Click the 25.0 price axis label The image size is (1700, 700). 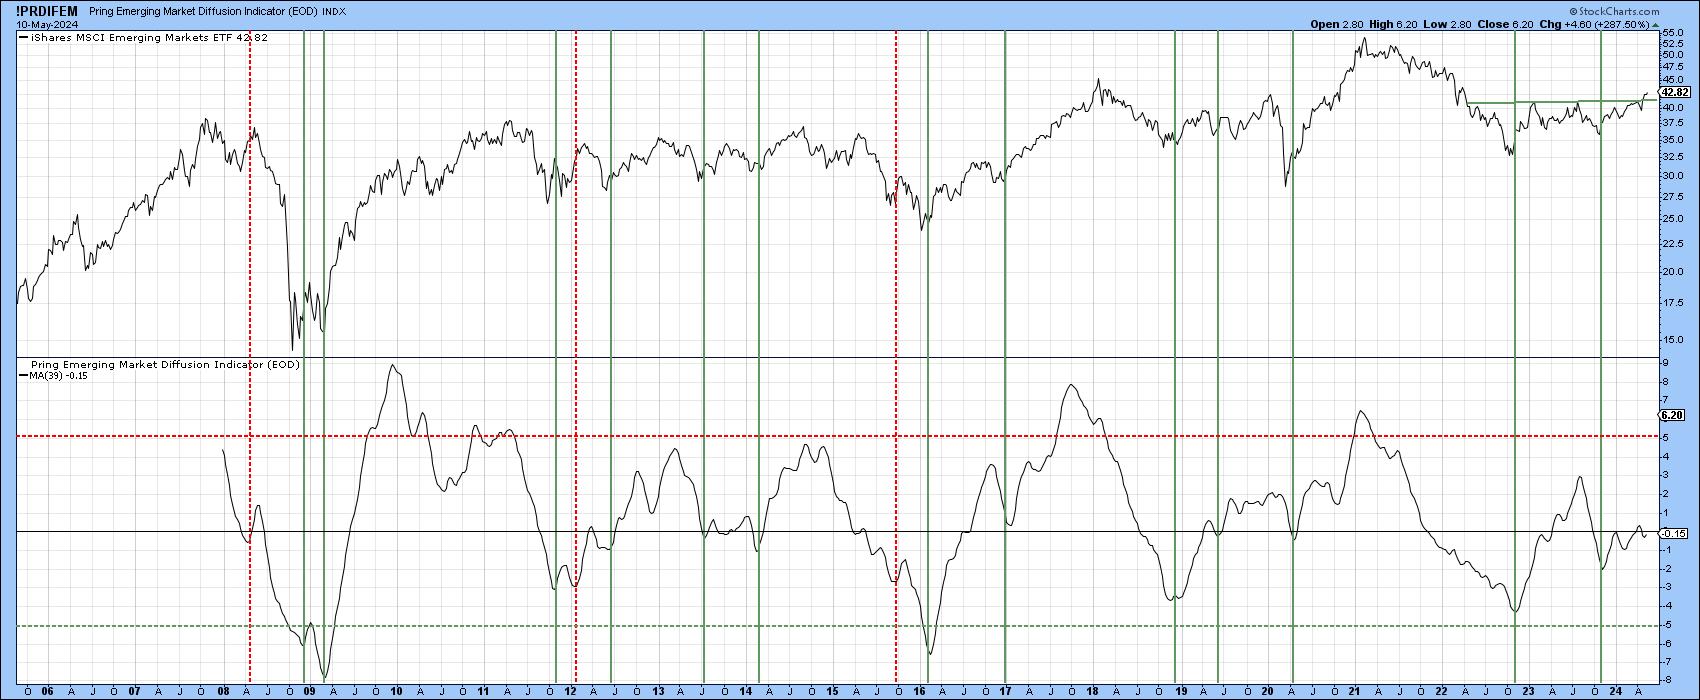coord(1671,218)
